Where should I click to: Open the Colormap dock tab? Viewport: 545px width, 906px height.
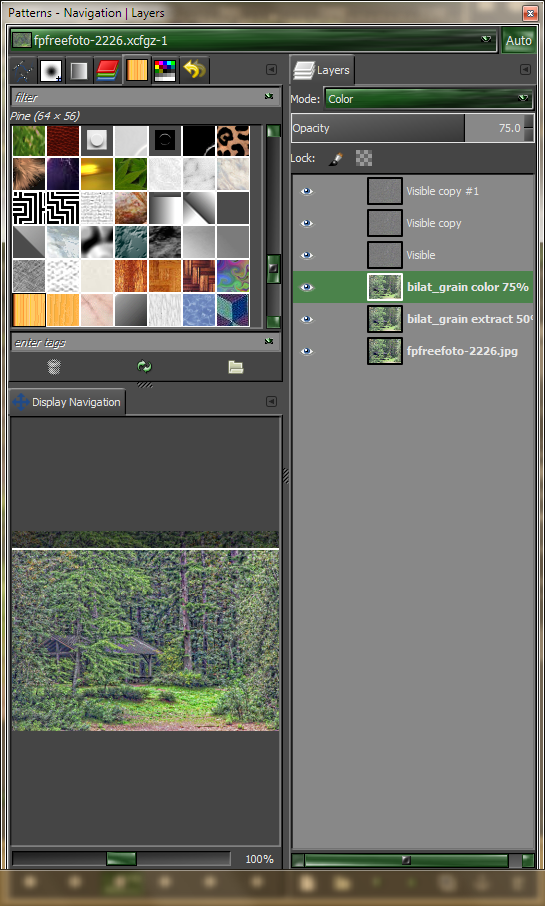coord(165,70)
